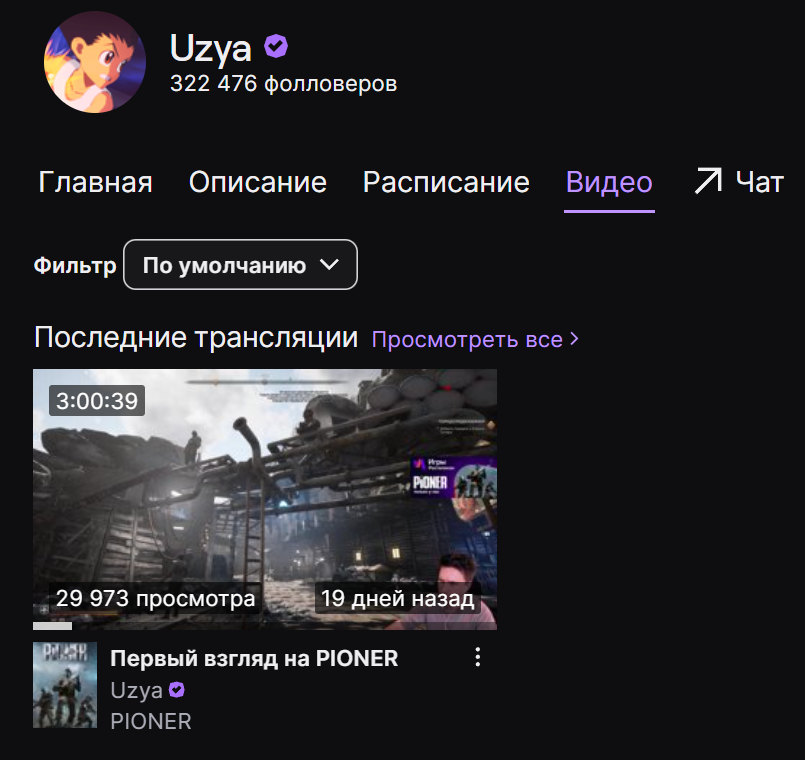This screenshot has height=760, width=805.
Task: Select the Видео tab
Action: tap(609, 183)
